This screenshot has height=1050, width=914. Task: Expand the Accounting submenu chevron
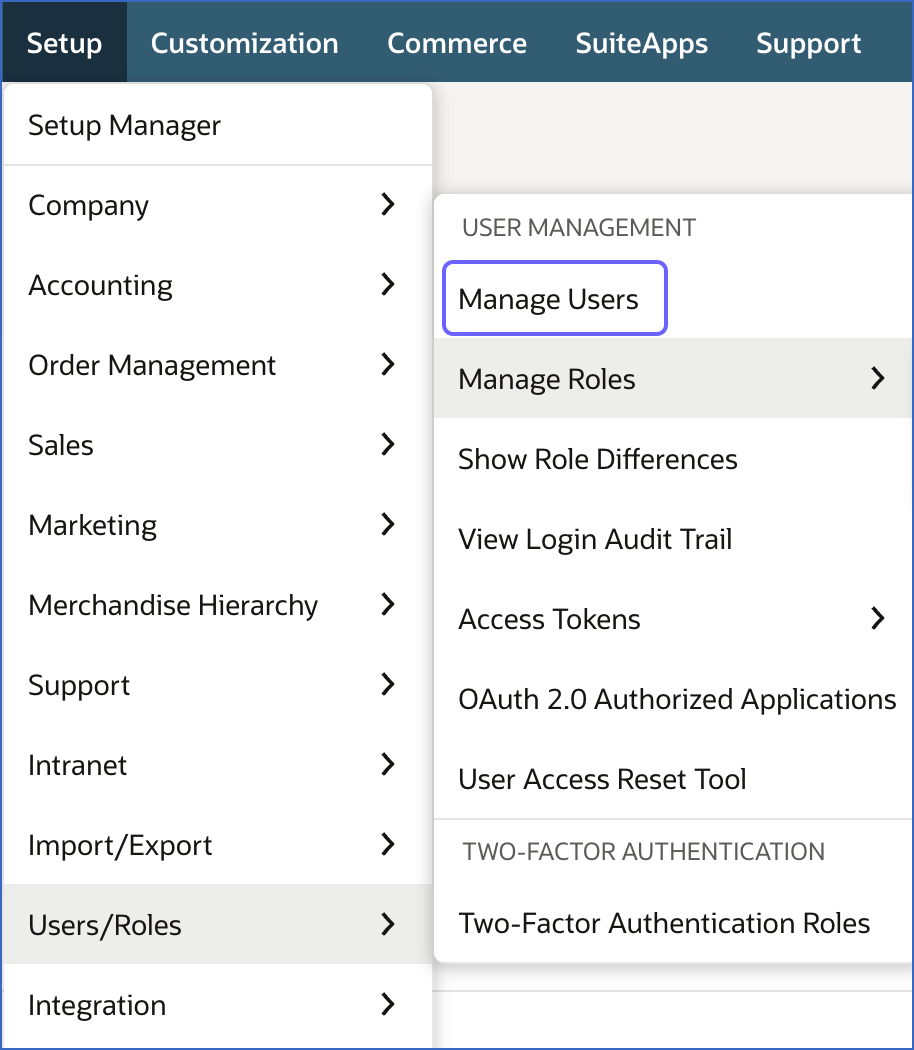pos(388,284)
